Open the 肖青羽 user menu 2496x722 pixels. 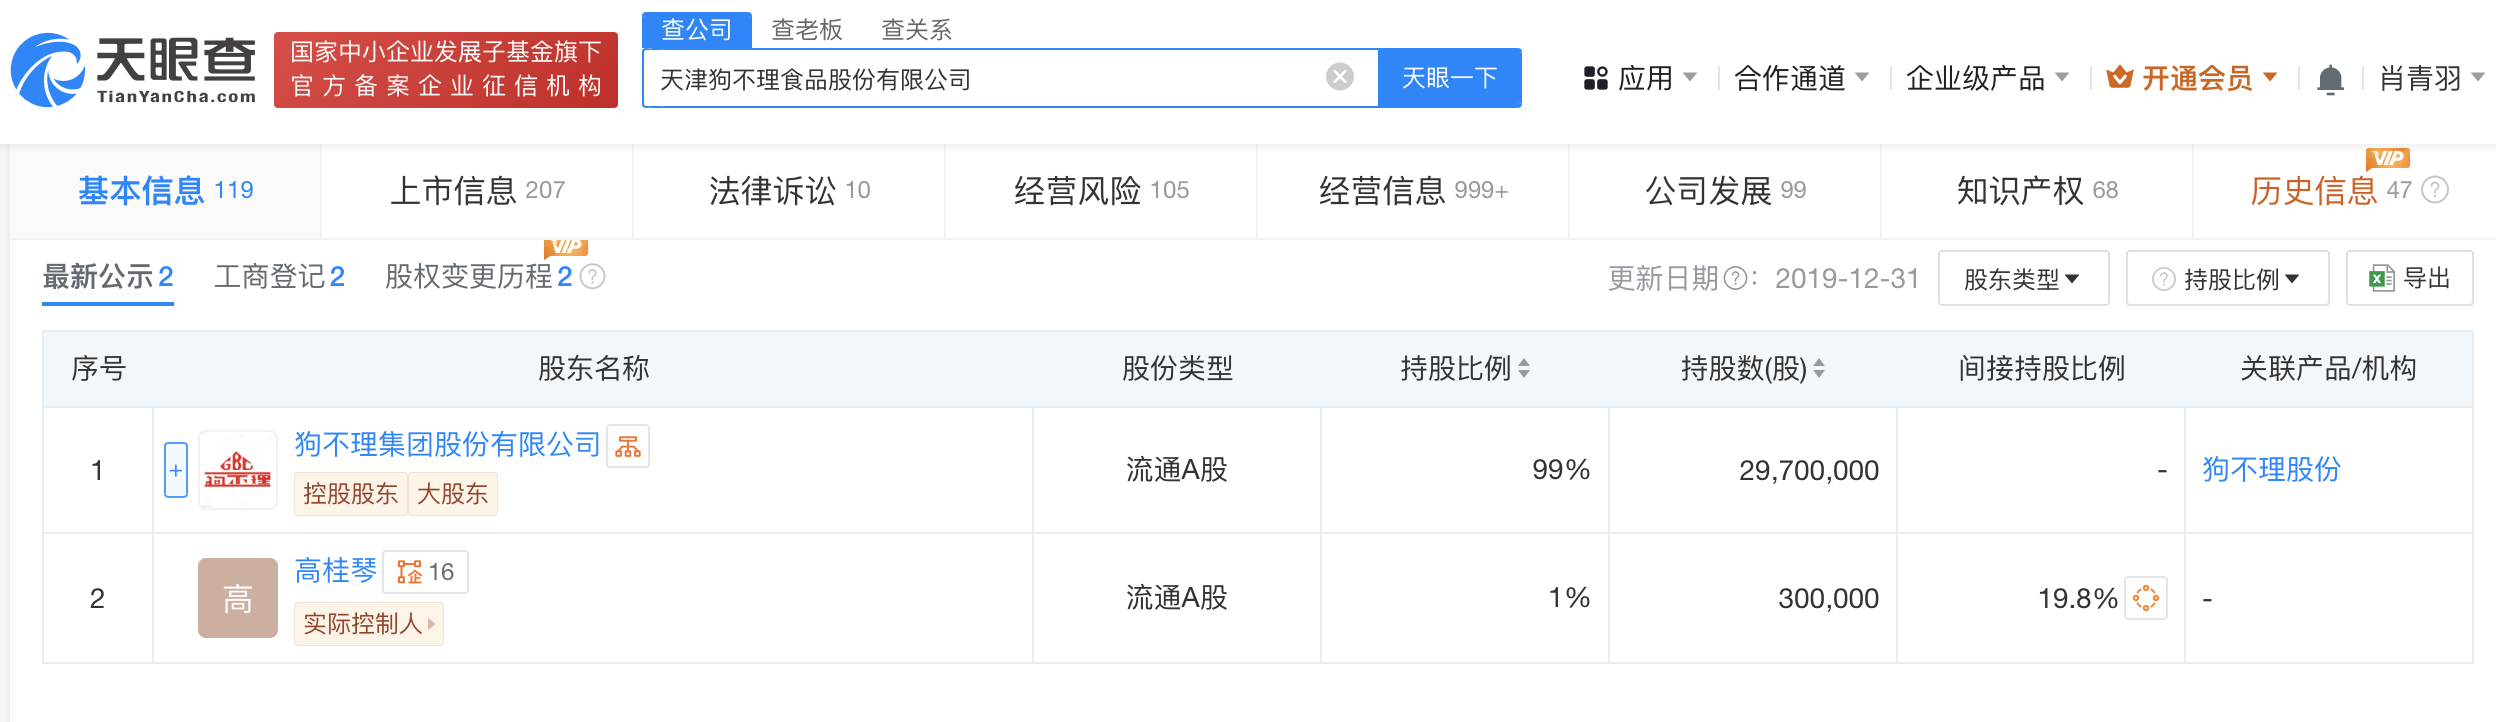[2432, 78]
